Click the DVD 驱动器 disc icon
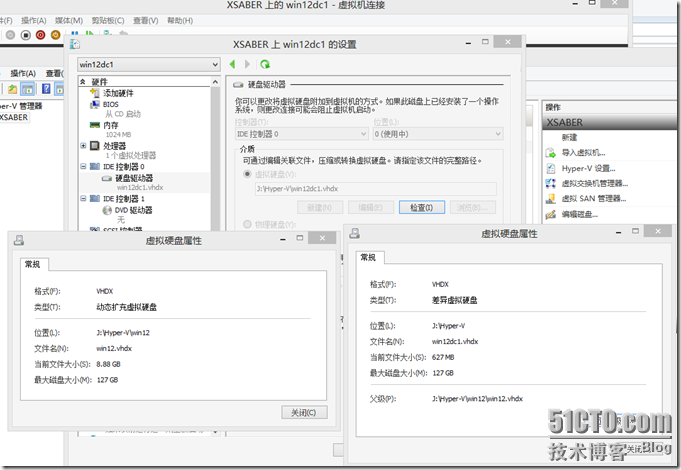The height and width of the screenshot is (470, 681). tap(107, 210)
